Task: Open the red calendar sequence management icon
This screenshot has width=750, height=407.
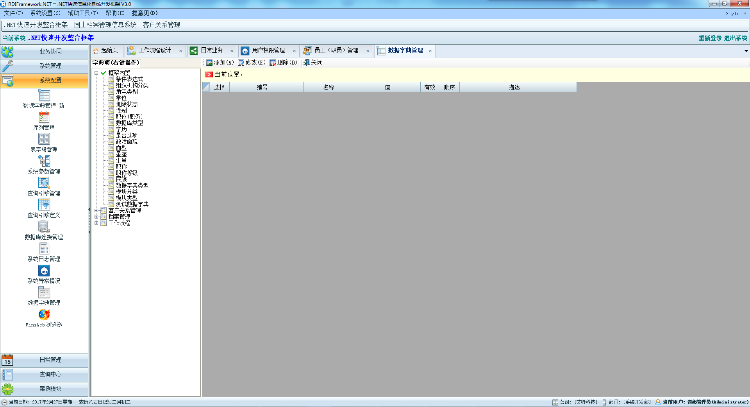Action: [x=44, y=117]
